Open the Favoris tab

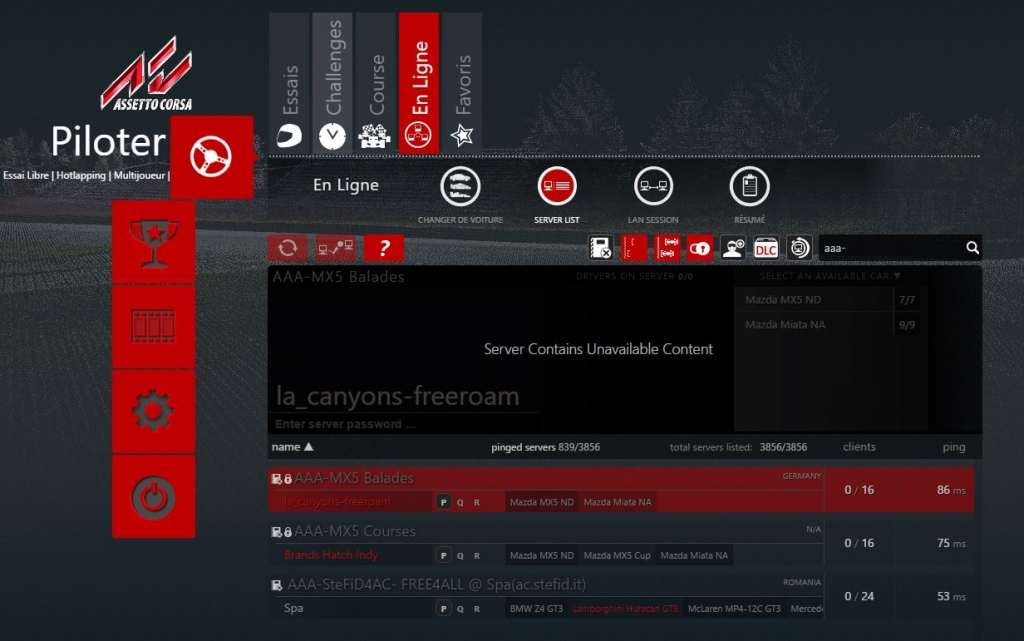[x=462, y=84]
